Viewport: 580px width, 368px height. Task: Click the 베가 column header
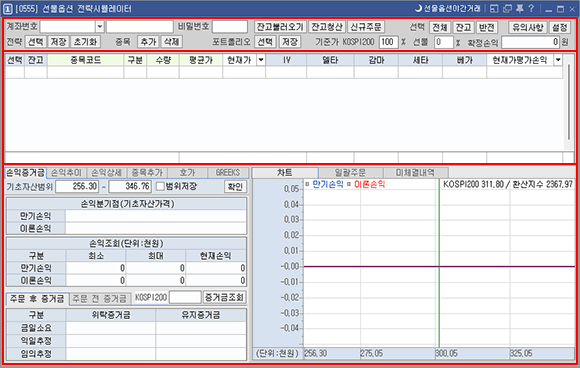click(x=465, y=60)
